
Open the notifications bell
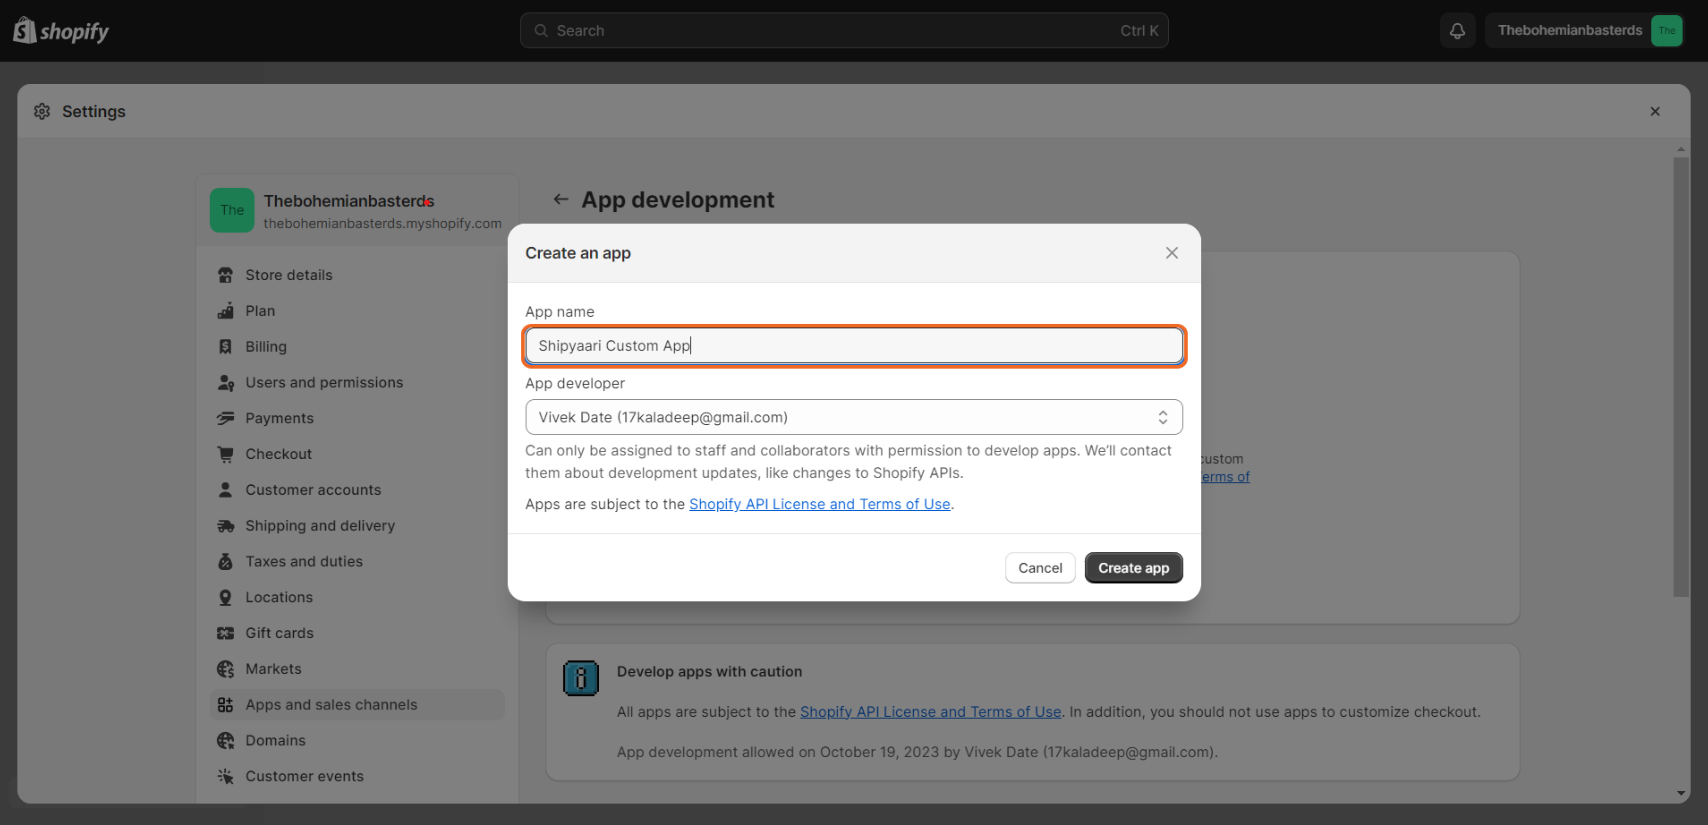(x=1457, y=31)
